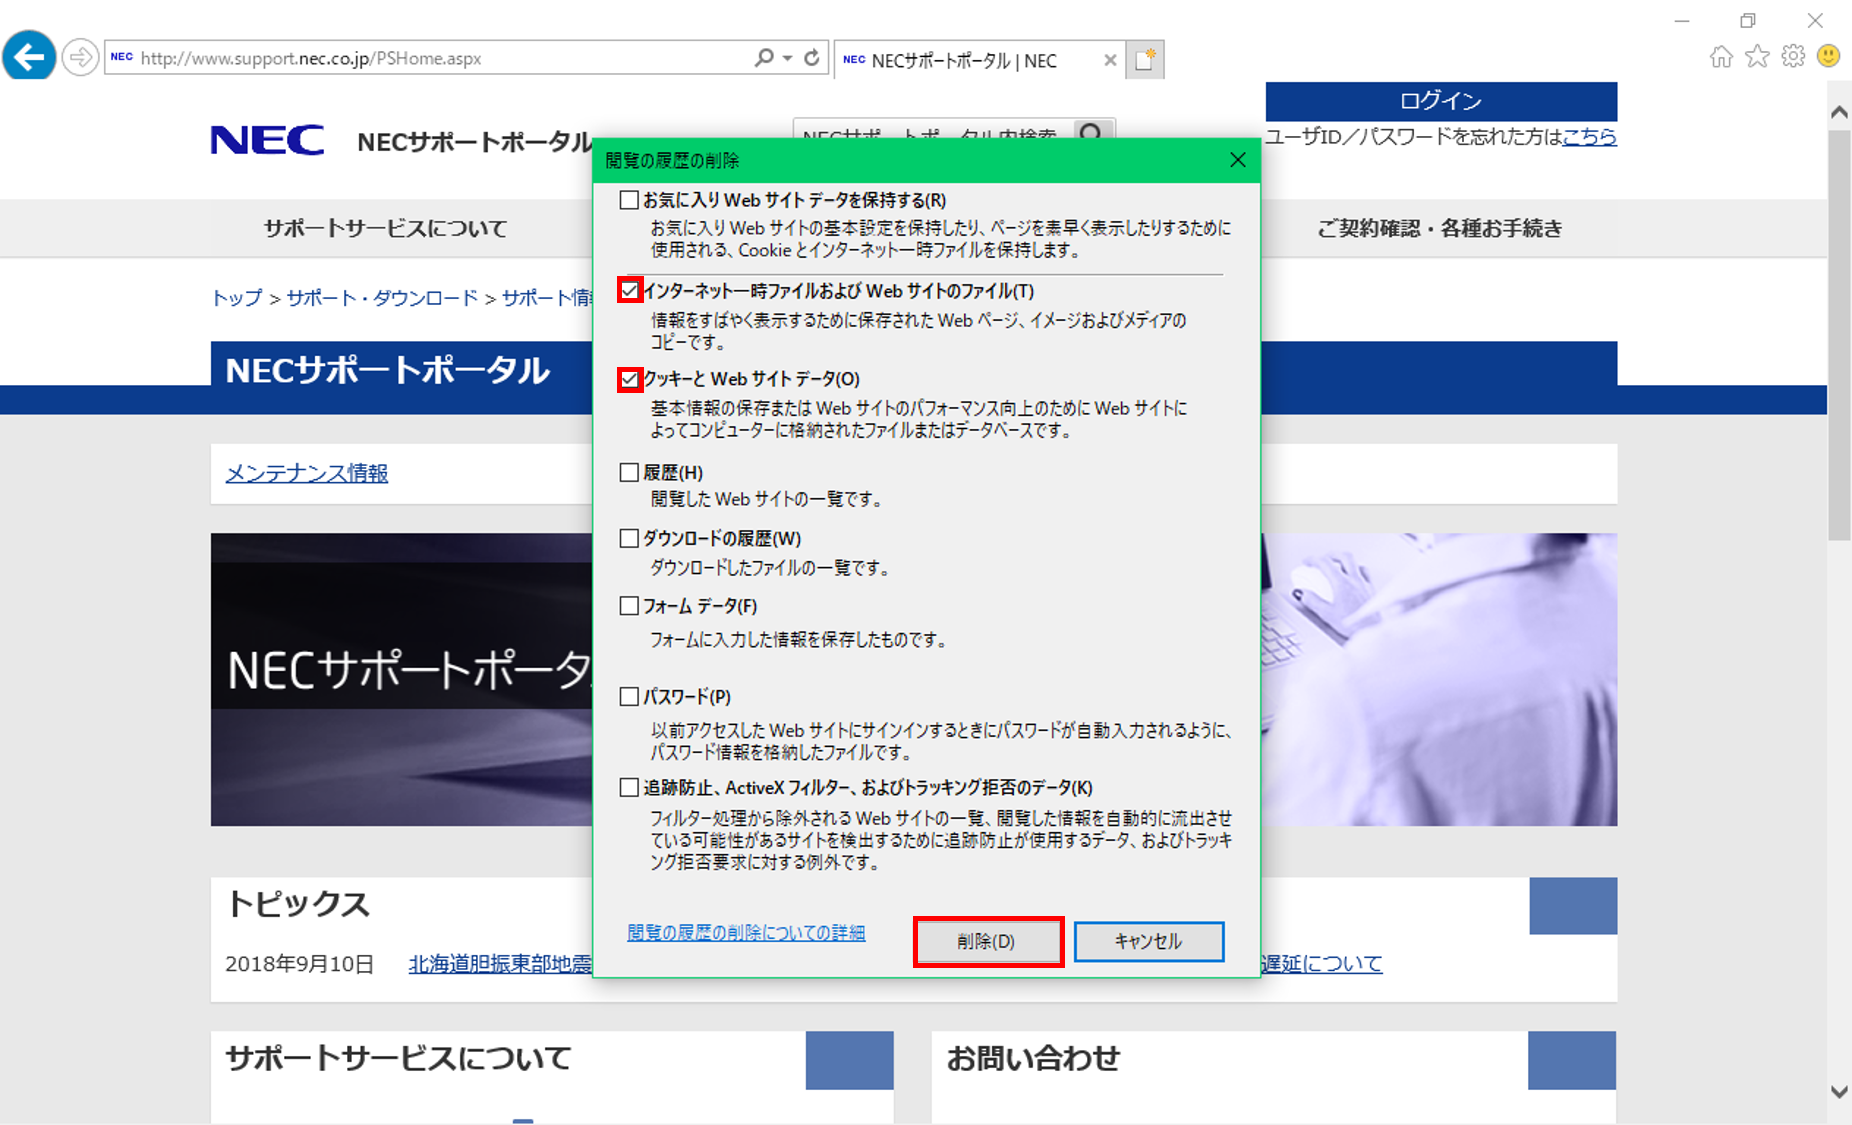The width and height of the screenshot is (1852, 1125).
Task: Enable the 履歴(H) checkbox
Action: 629,472
